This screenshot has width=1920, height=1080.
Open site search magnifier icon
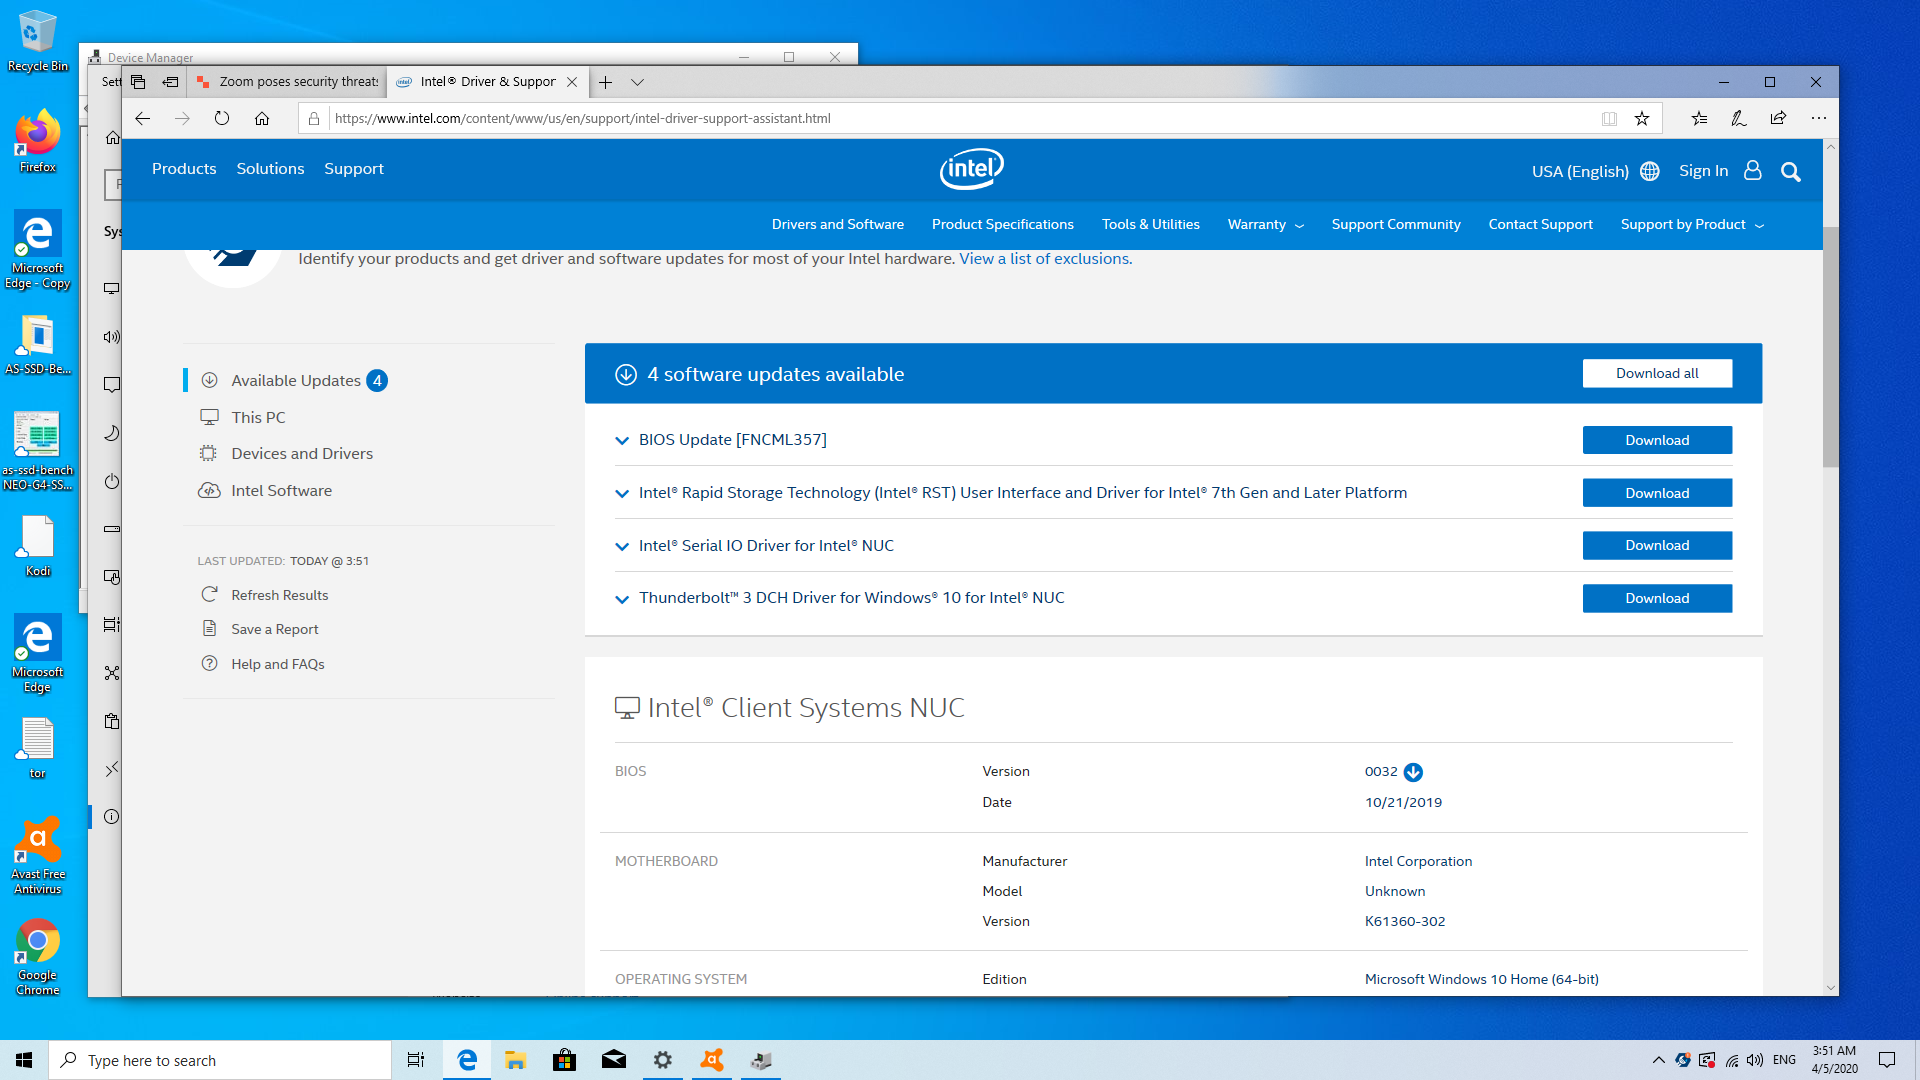pos(1790,172)
